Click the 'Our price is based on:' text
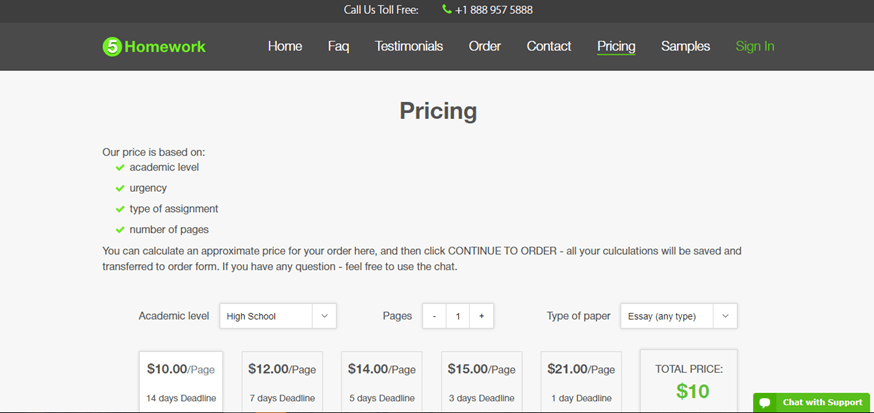The image size is (874, 413). (x=153, y=152)
